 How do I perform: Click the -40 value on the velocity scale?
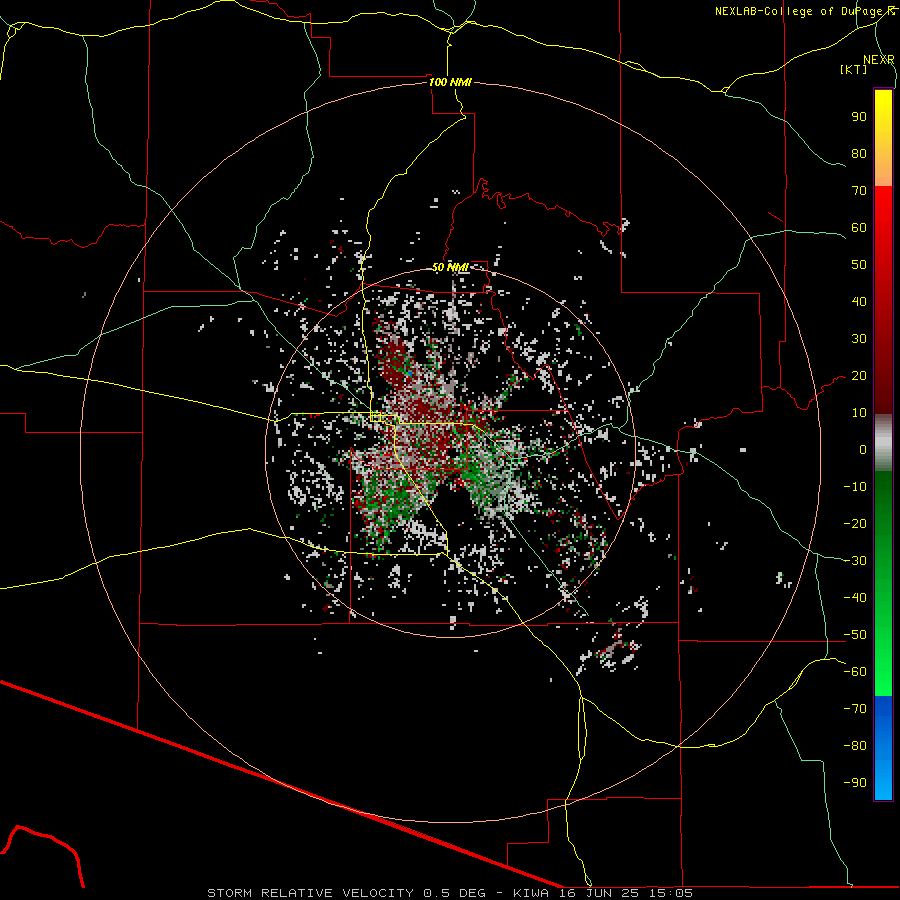pyautogui.click(x=855, y=598)
